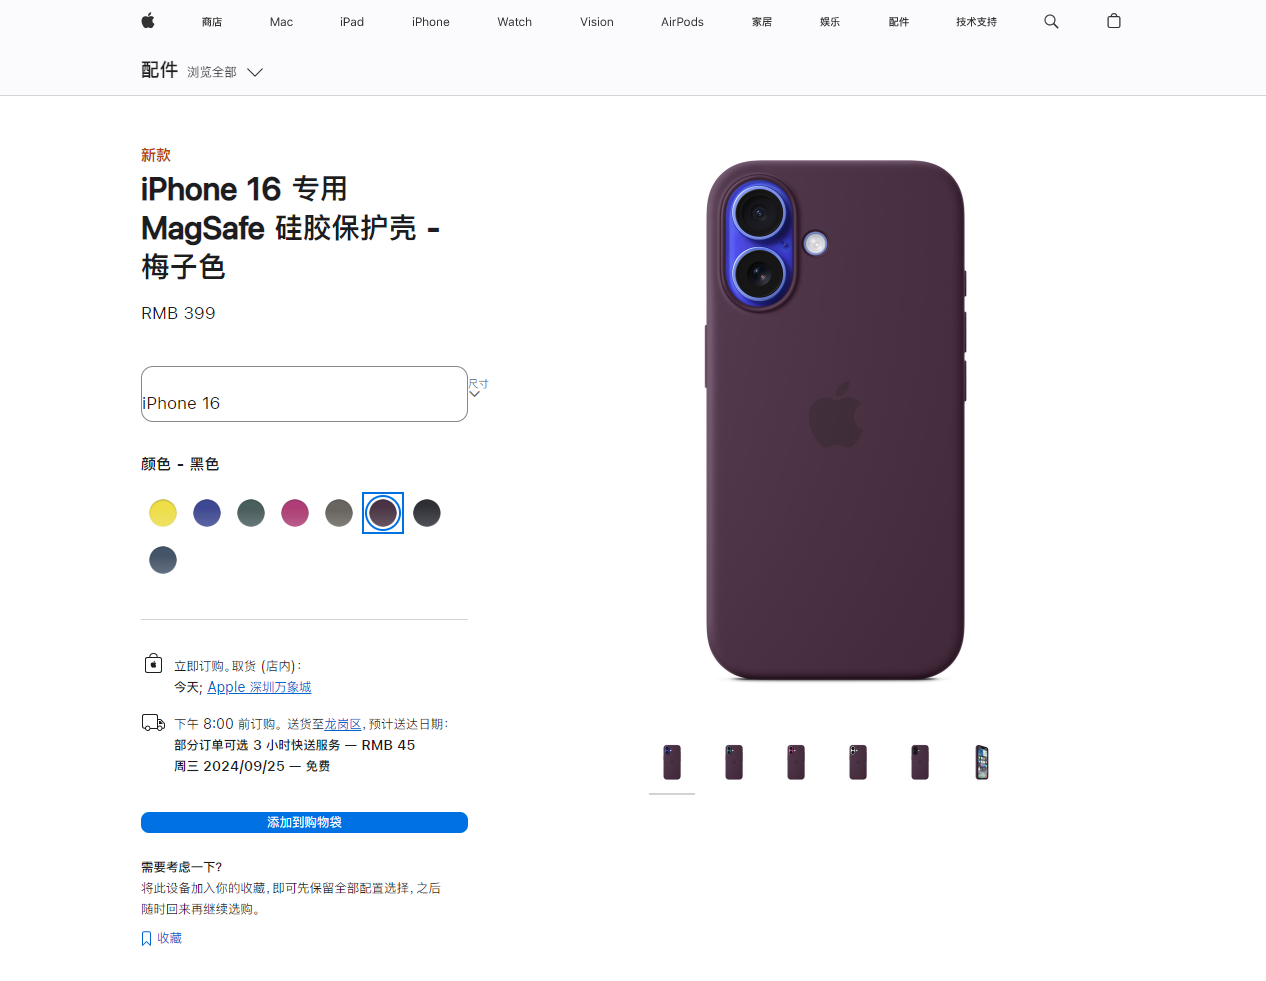Click the delivery truck icon
The height and width of the screenshot is (981, 1266).
pyautogui.click(x=153, y=722)
